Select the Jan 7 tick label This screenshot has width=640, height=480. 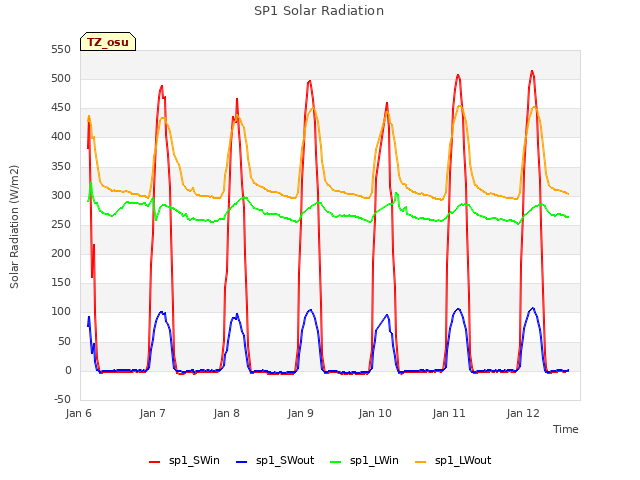tap(152, 413)
